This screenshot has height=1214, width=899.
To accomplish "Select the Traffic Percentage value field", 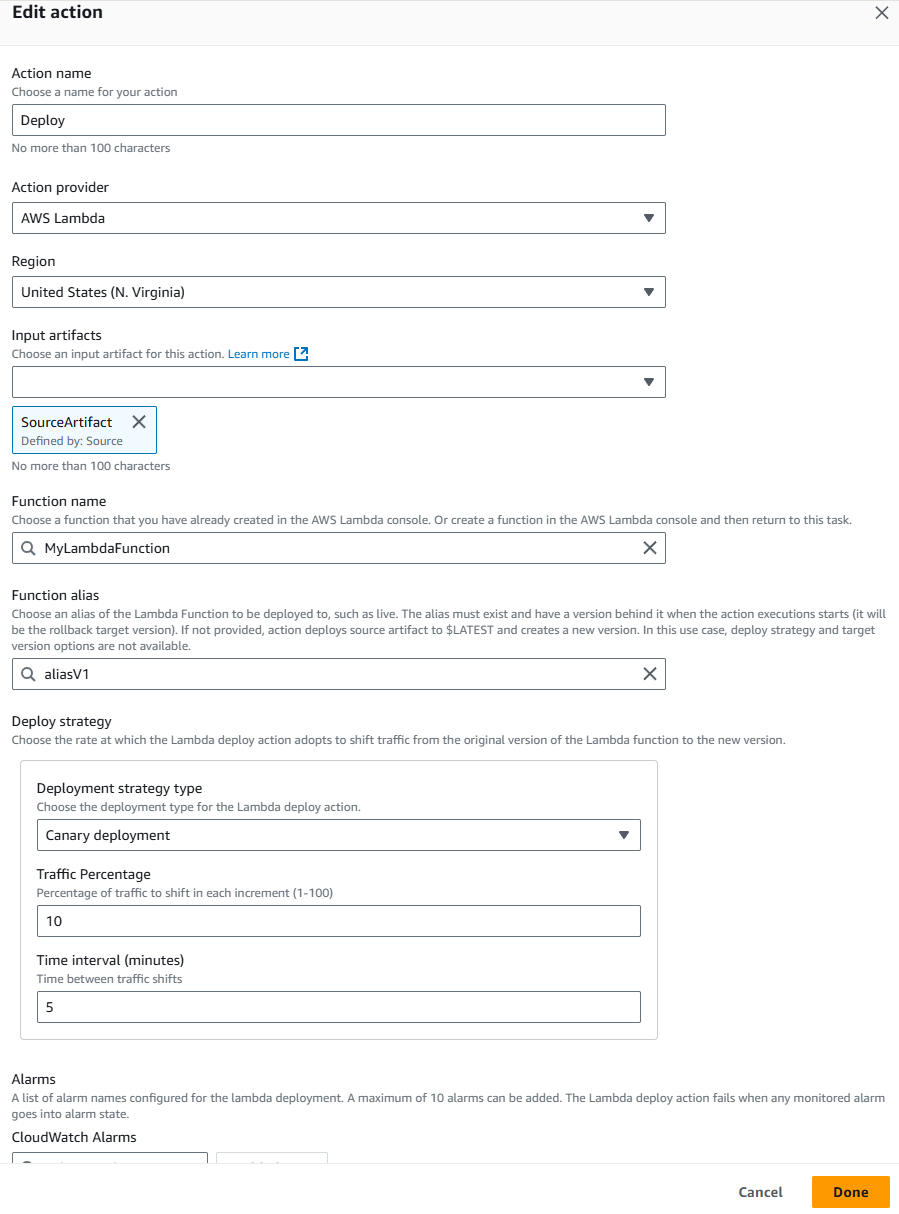I will (338, 921).
